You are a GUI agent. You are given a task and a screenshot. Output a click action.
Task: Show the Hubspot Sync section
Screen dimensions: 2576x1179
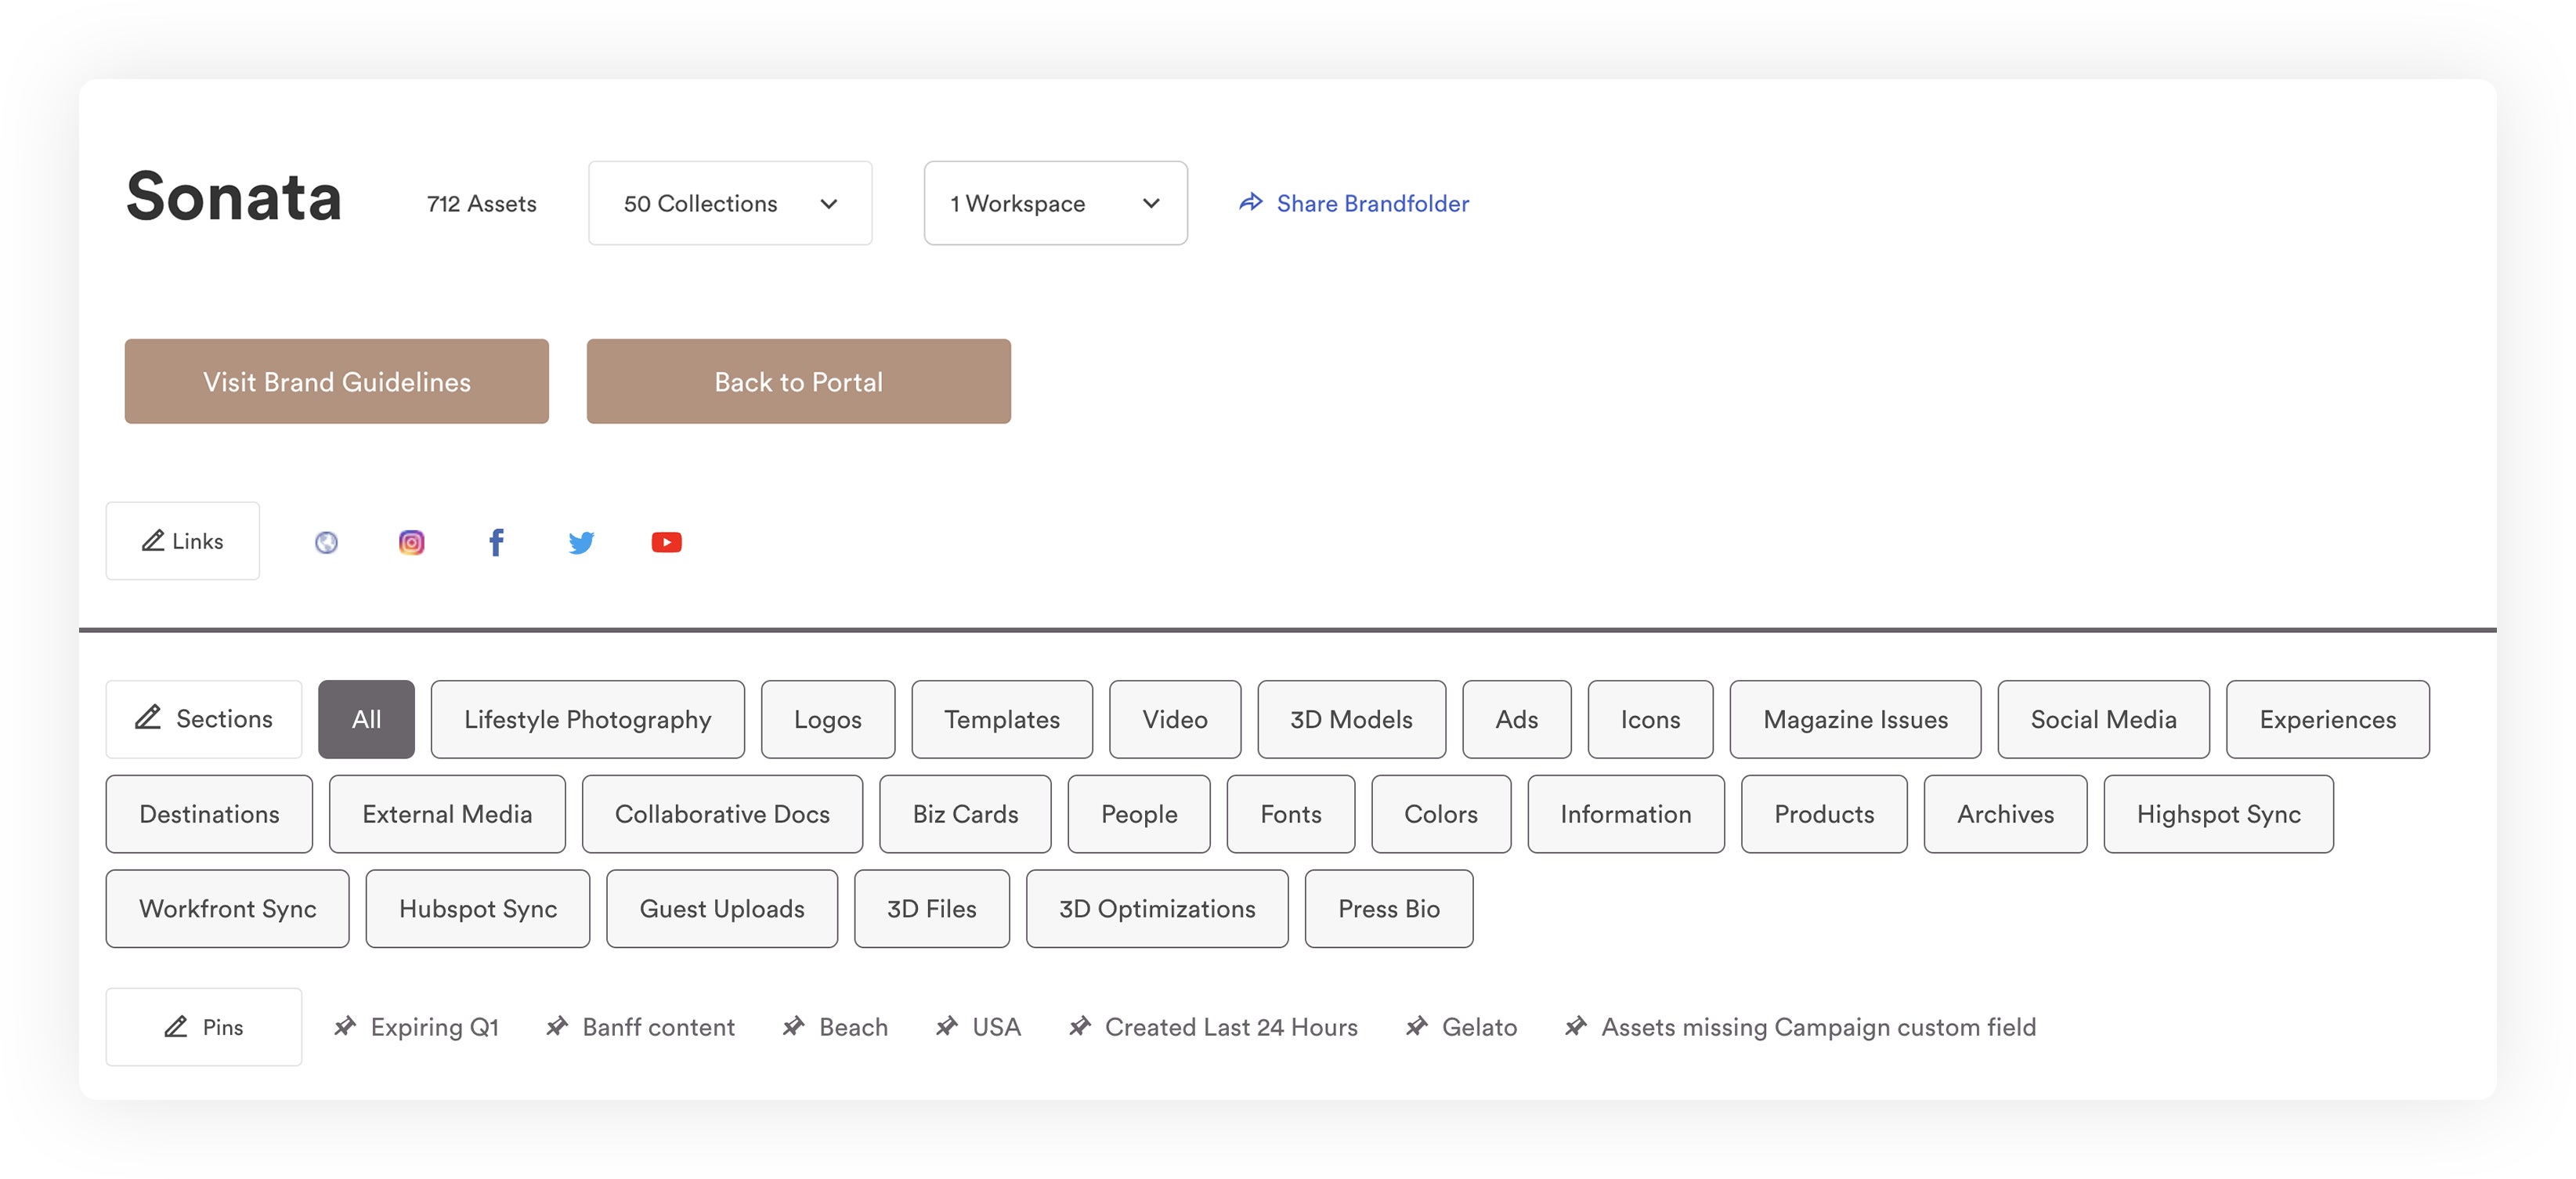tap(478, 909)
